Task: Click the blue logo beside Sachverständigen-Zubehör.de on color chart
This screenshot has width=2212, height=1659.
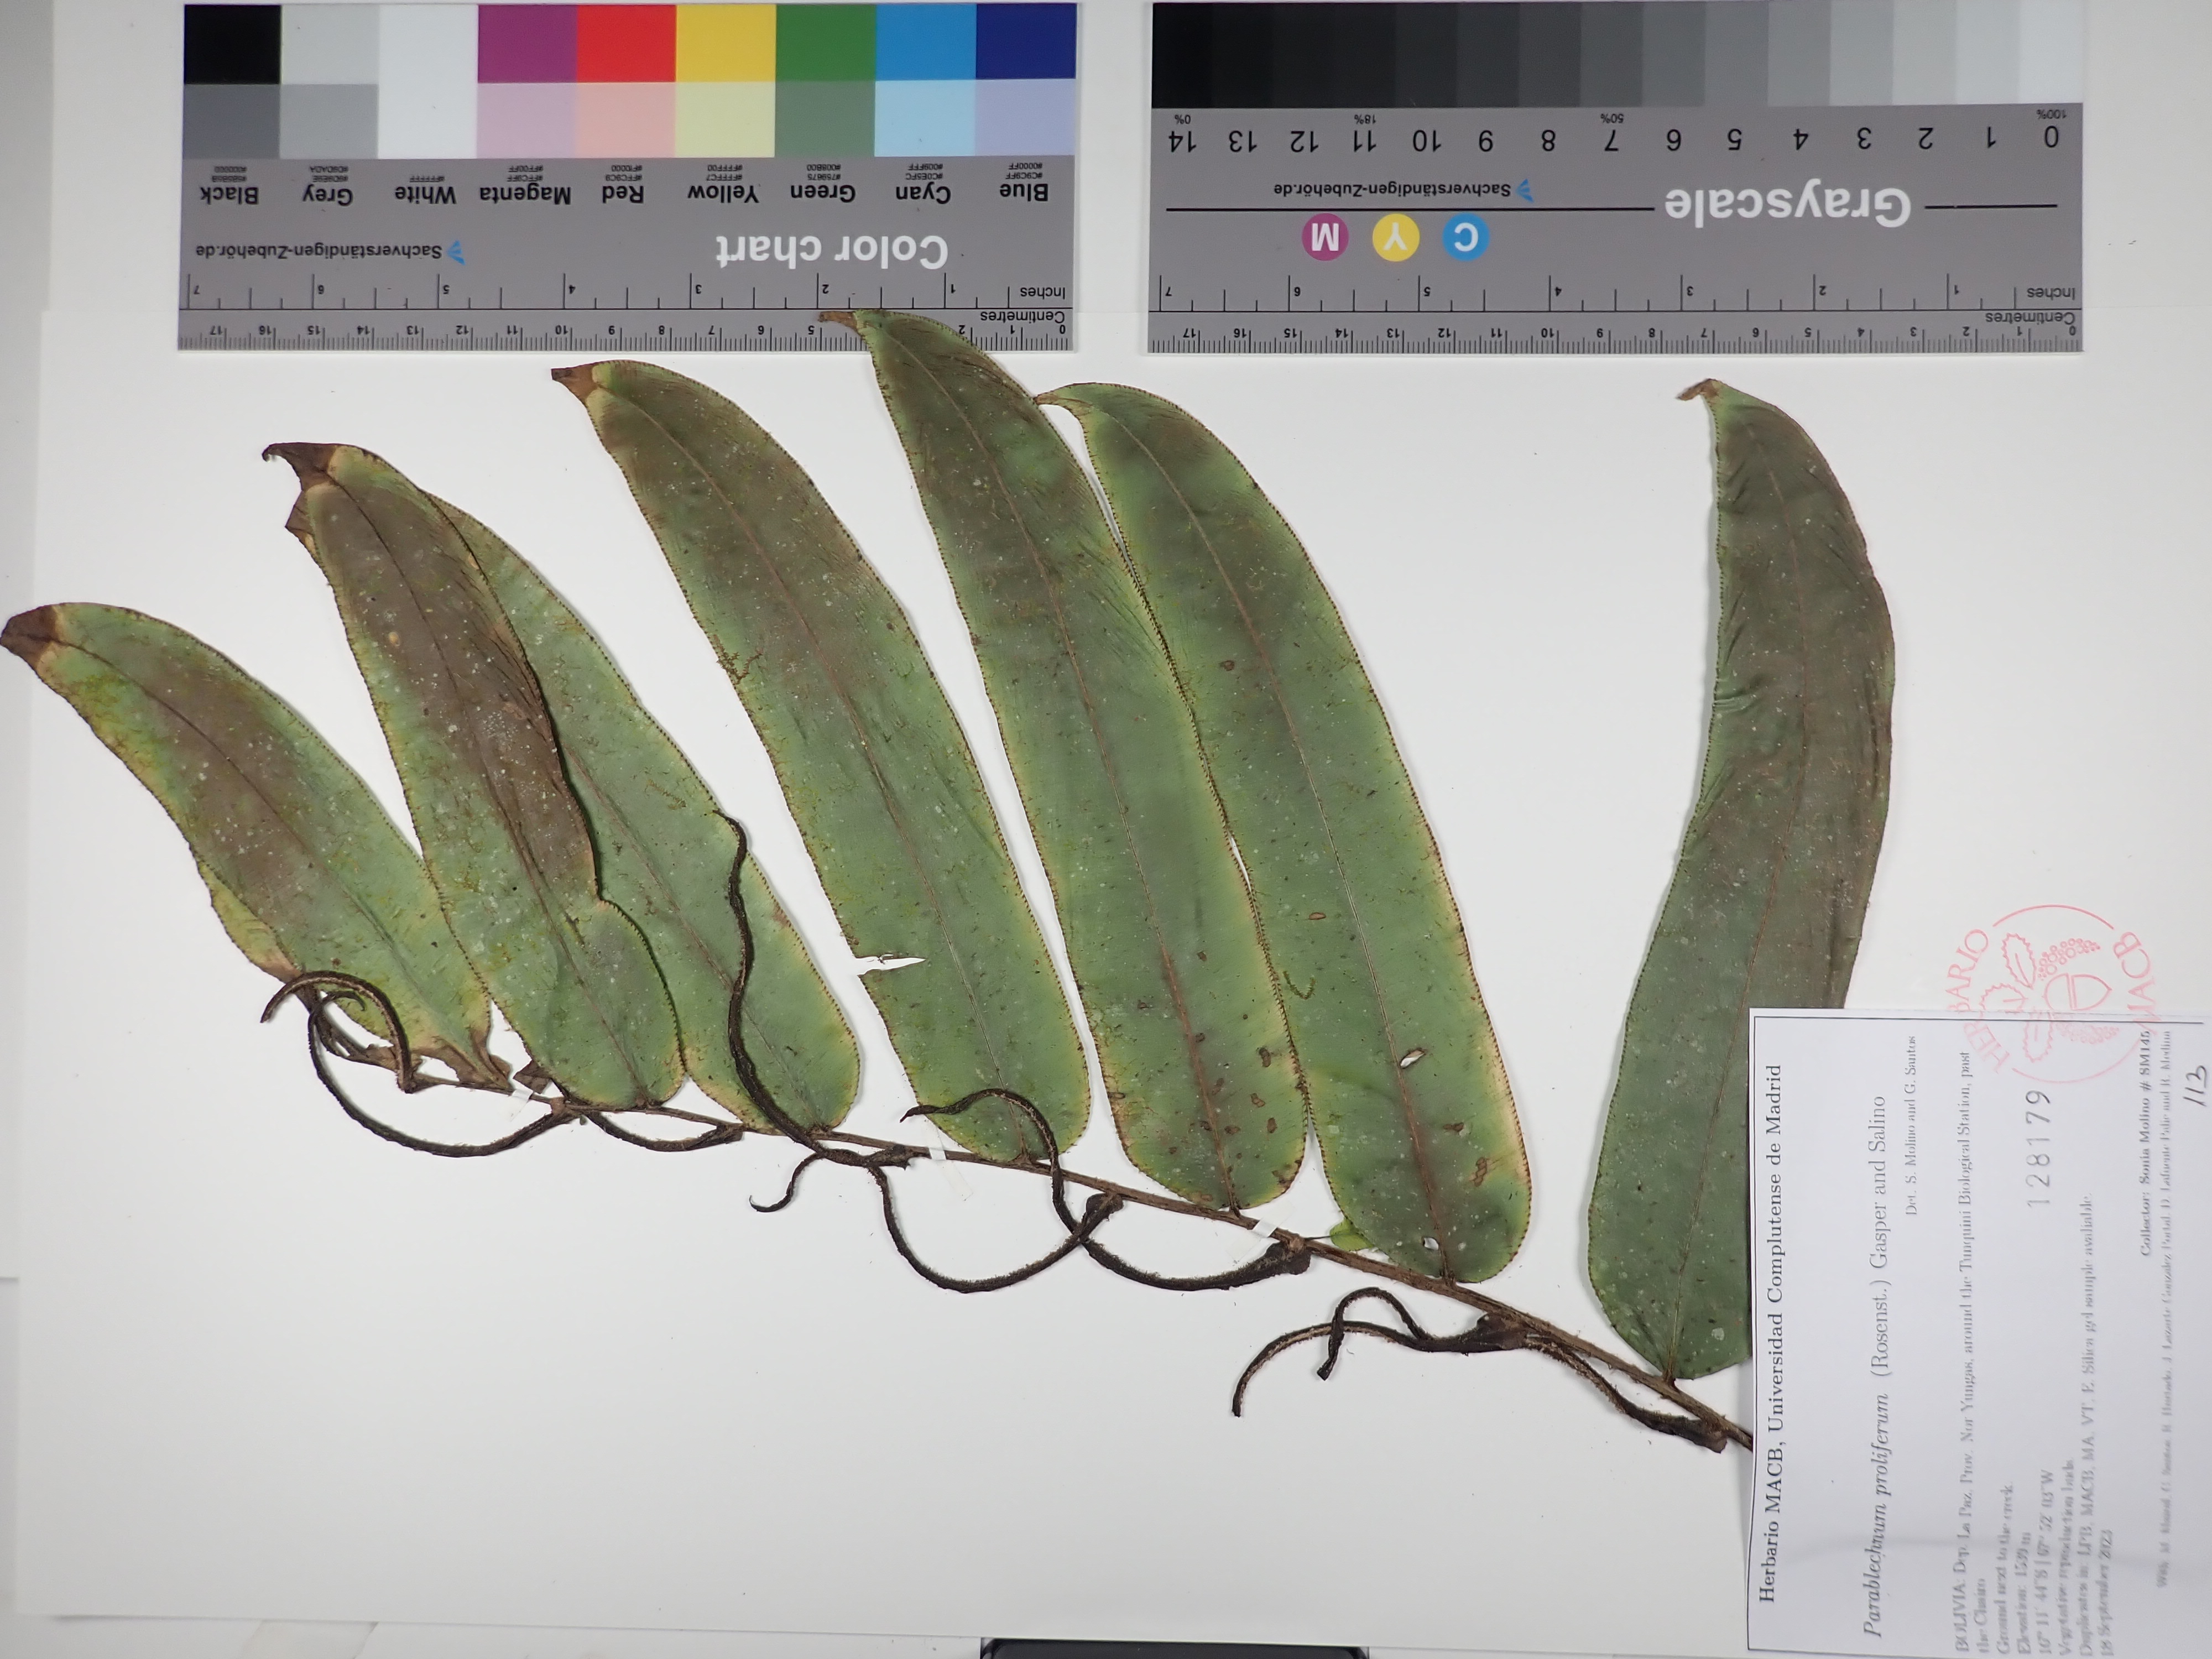Action: pyautogui.click(x=457, y=251)
